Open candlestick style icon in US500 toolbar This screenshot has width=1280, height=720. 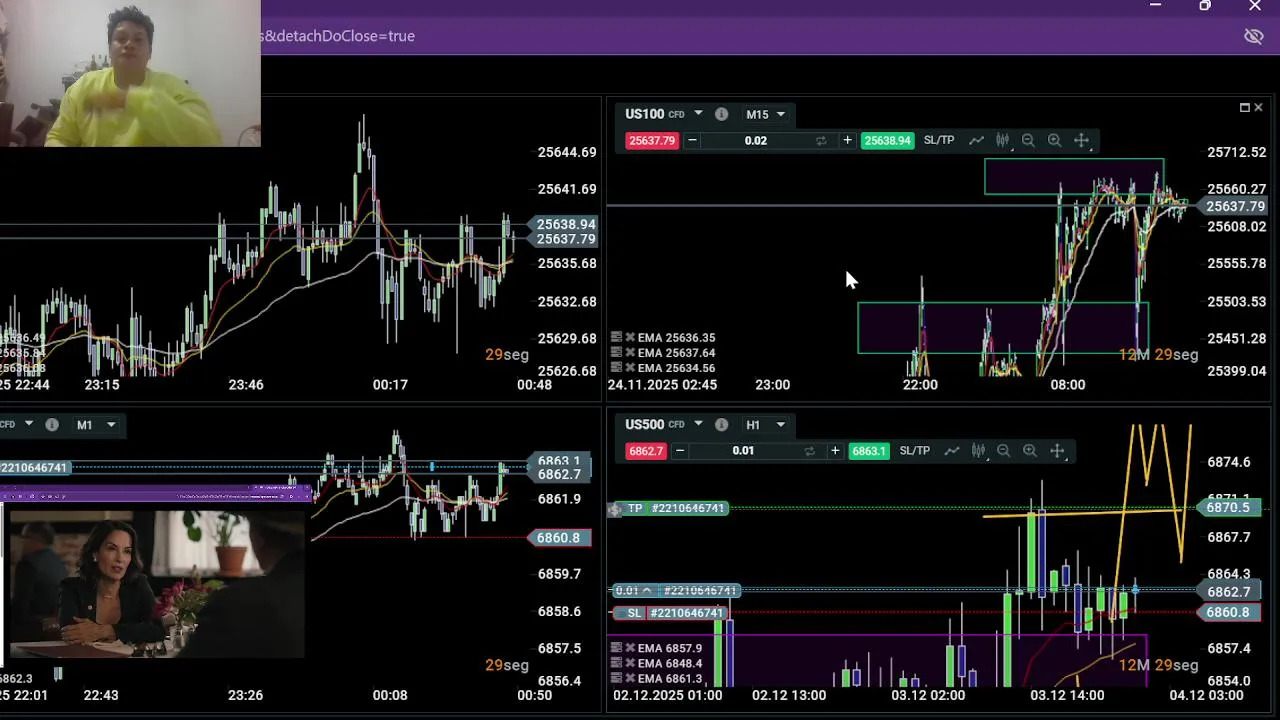click(978, 451)
